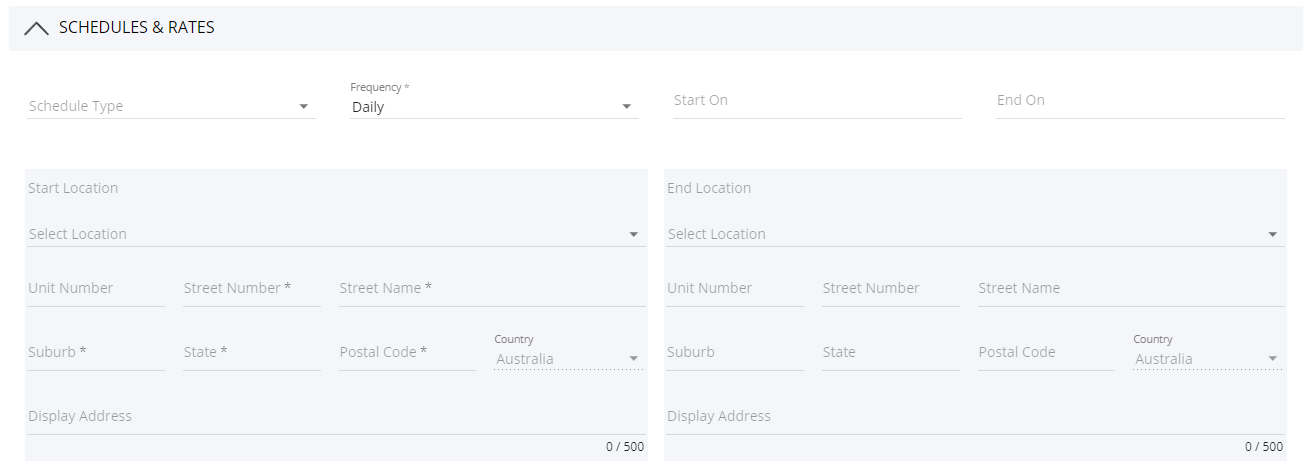Click the End On date field
The height and width of the screenshot is (473, 1313).
pyautogui.click(x=1139, y=101)
